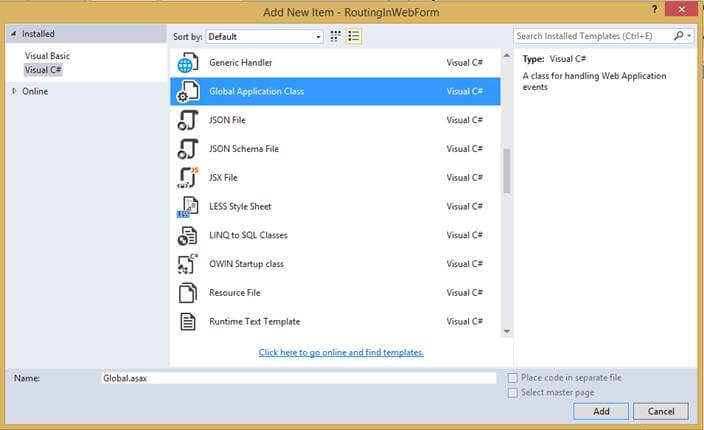Select the LESS Style Sheet entry
The width and height of the screenshot is (704, 430).
[x=335, y=206]
